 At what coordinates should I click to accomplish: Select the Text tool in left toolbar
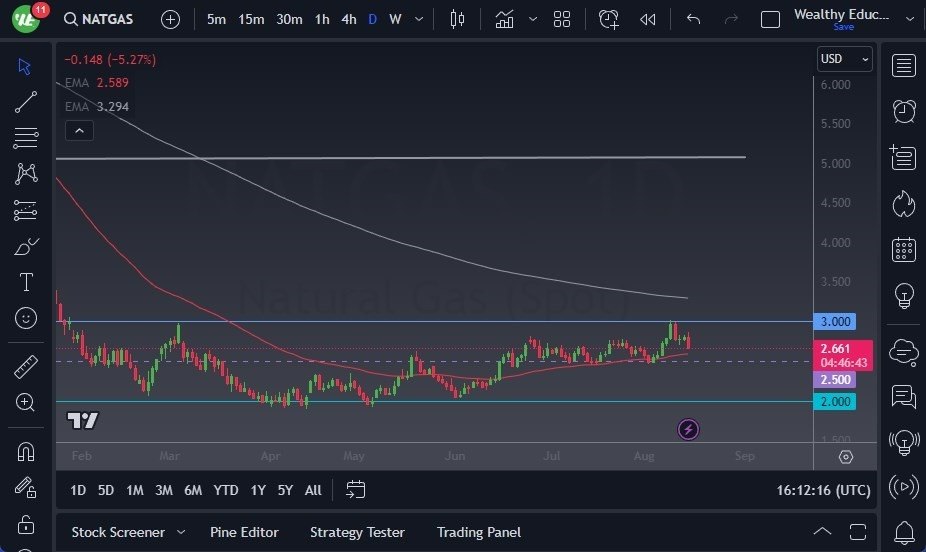point(26,282)
